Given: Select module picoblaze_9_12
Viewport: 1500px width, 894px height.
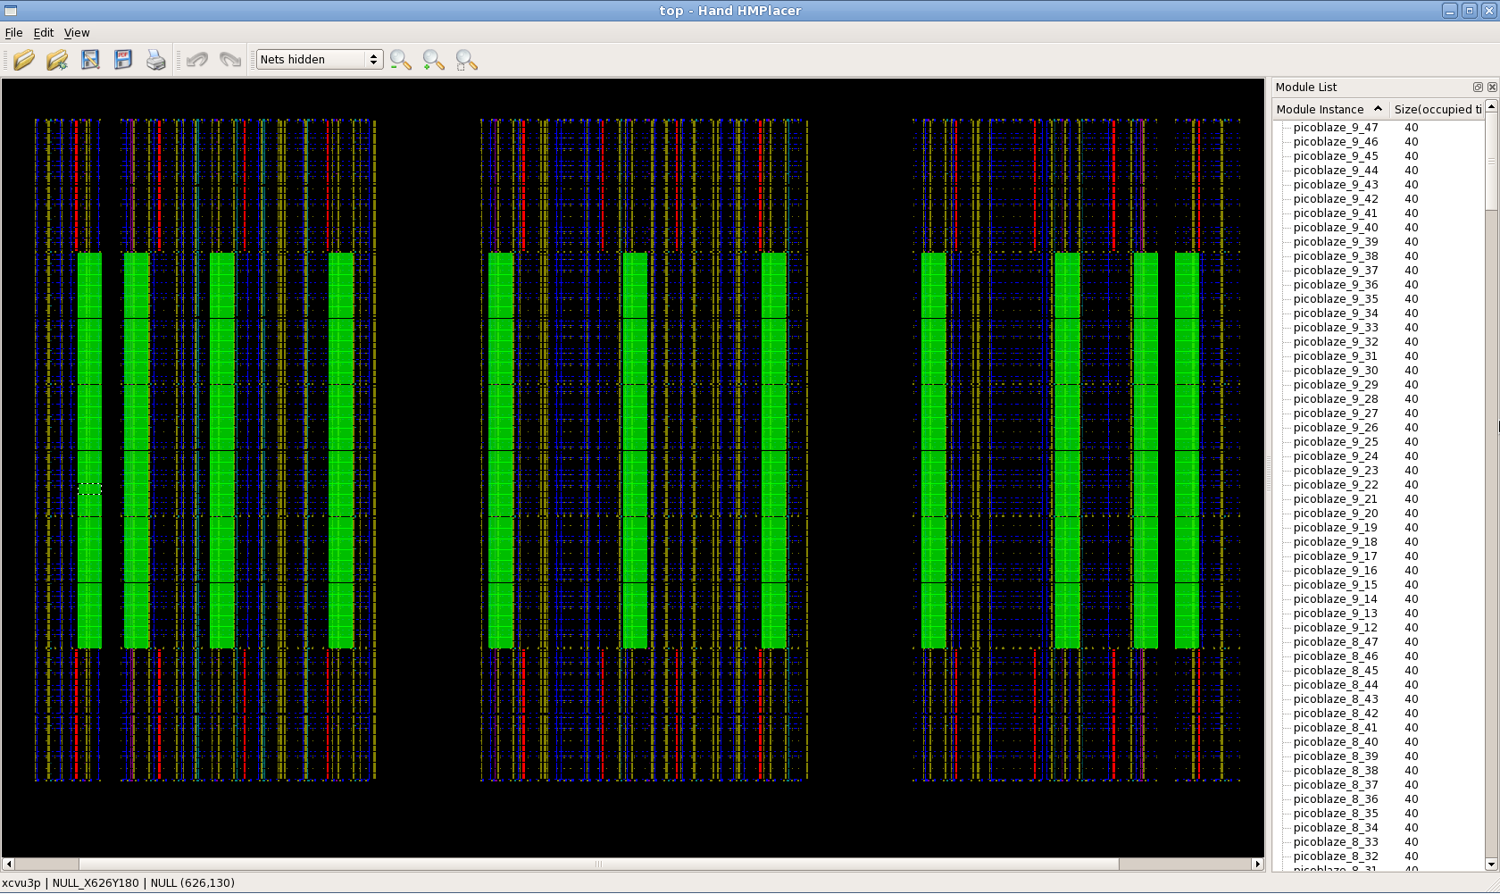Looking at the screenshot, I should click(x=1335, y=627).
